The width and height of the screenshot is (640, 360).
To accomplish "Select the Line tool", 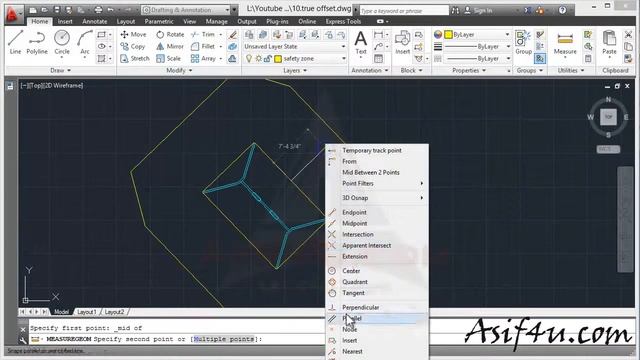I will 15,42.
